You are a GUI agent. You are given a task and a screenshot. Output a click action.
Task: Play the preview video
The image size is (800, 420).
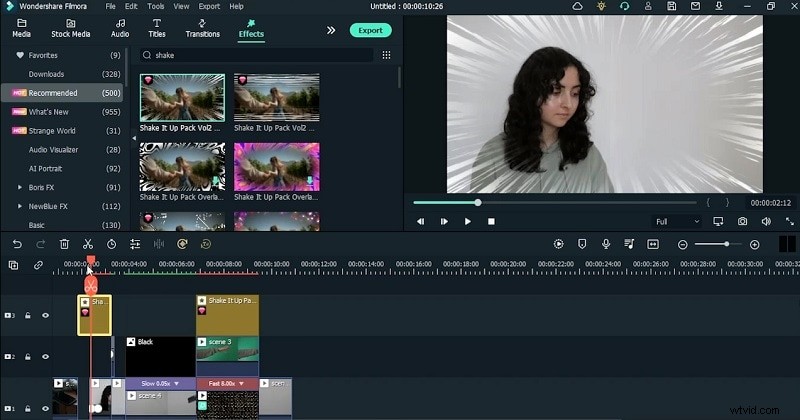467,221
